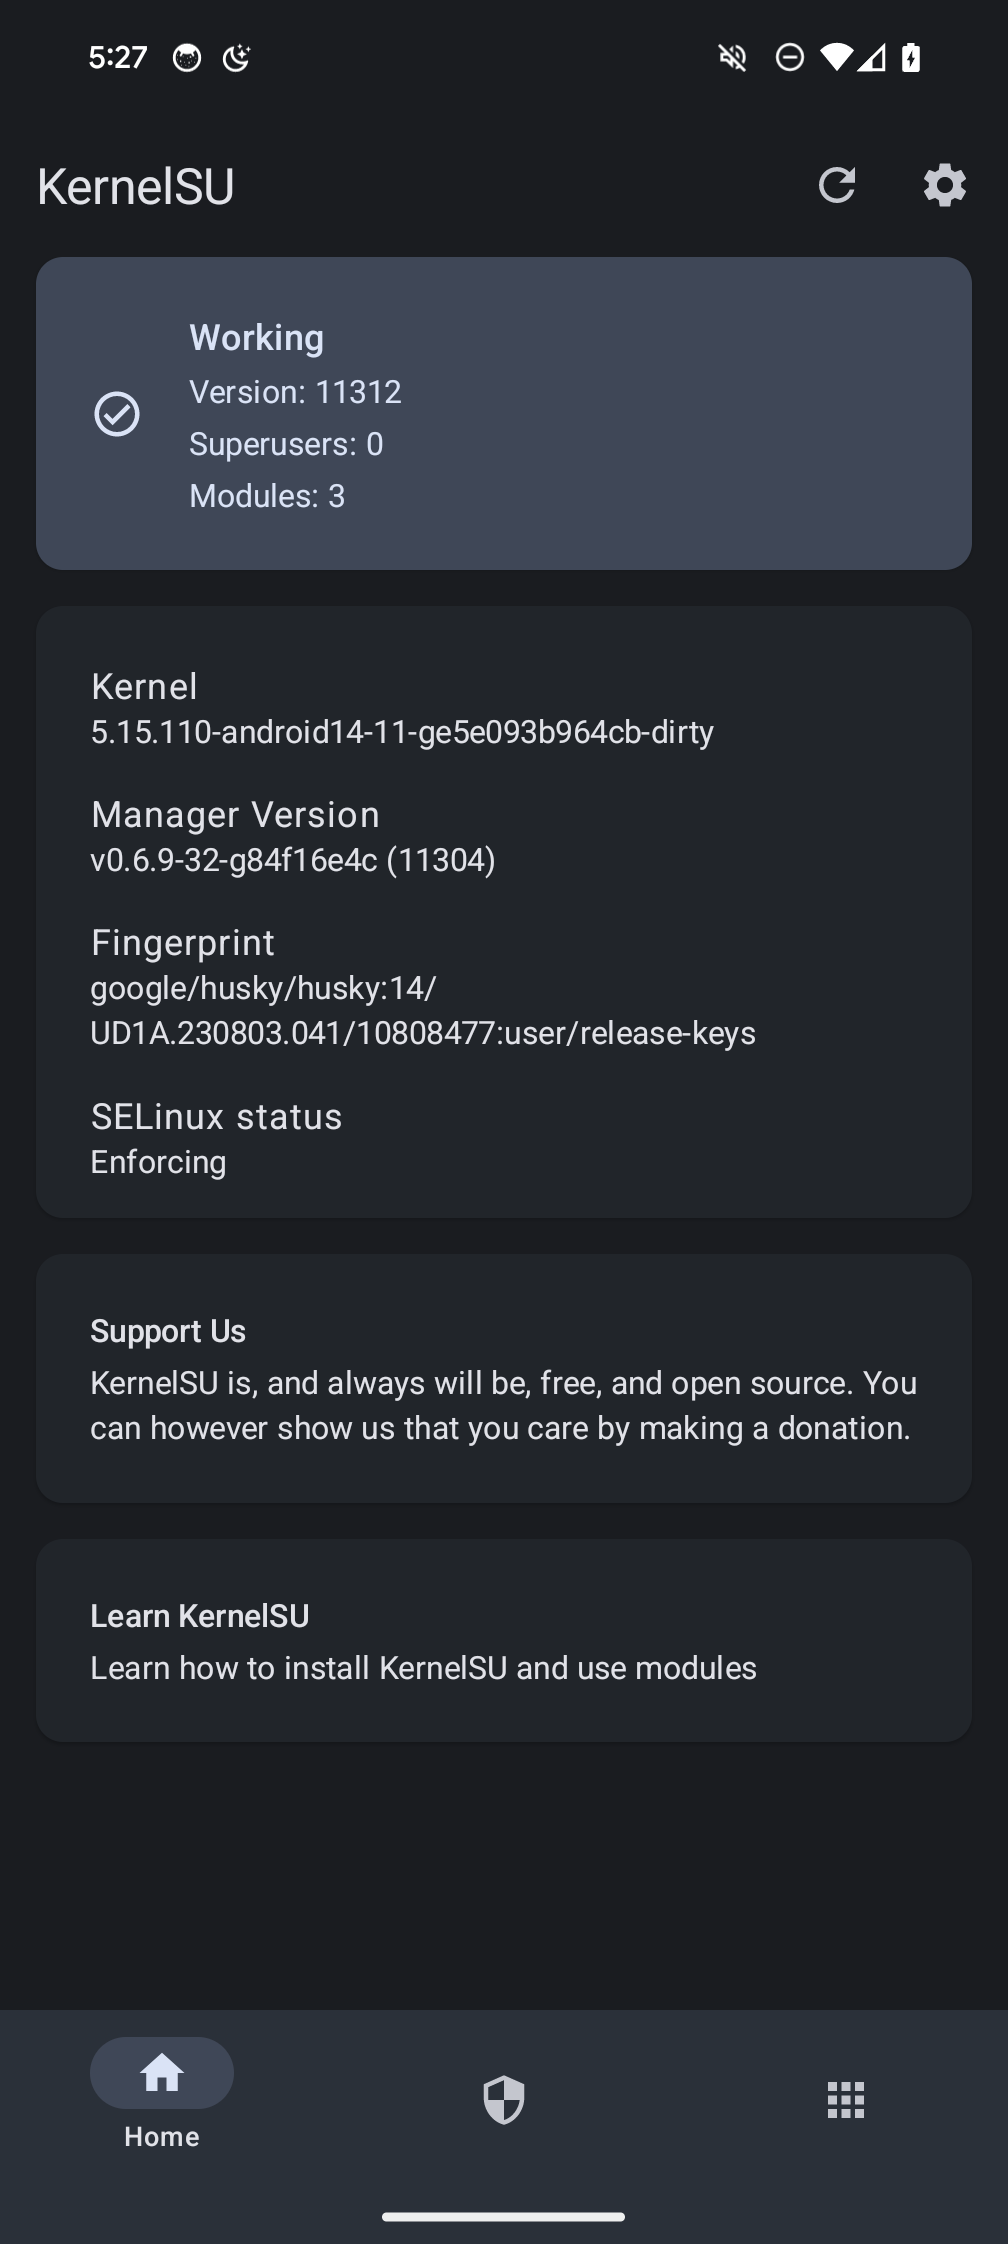
Task: Open the Modules grid icon
Action: pos(846,2100)
